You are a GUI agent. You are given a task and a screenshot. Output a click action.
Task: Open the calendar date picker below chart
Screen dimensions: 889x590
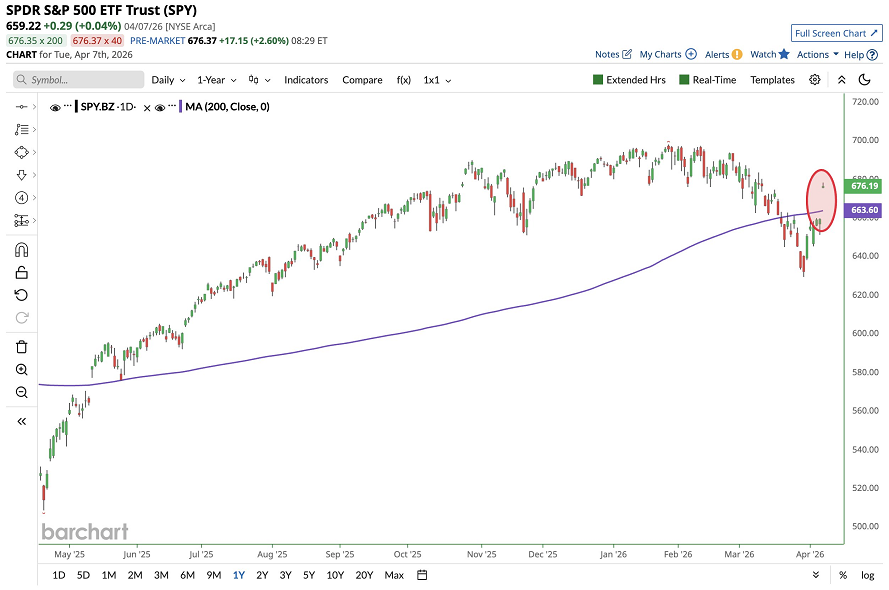[421, 575]
